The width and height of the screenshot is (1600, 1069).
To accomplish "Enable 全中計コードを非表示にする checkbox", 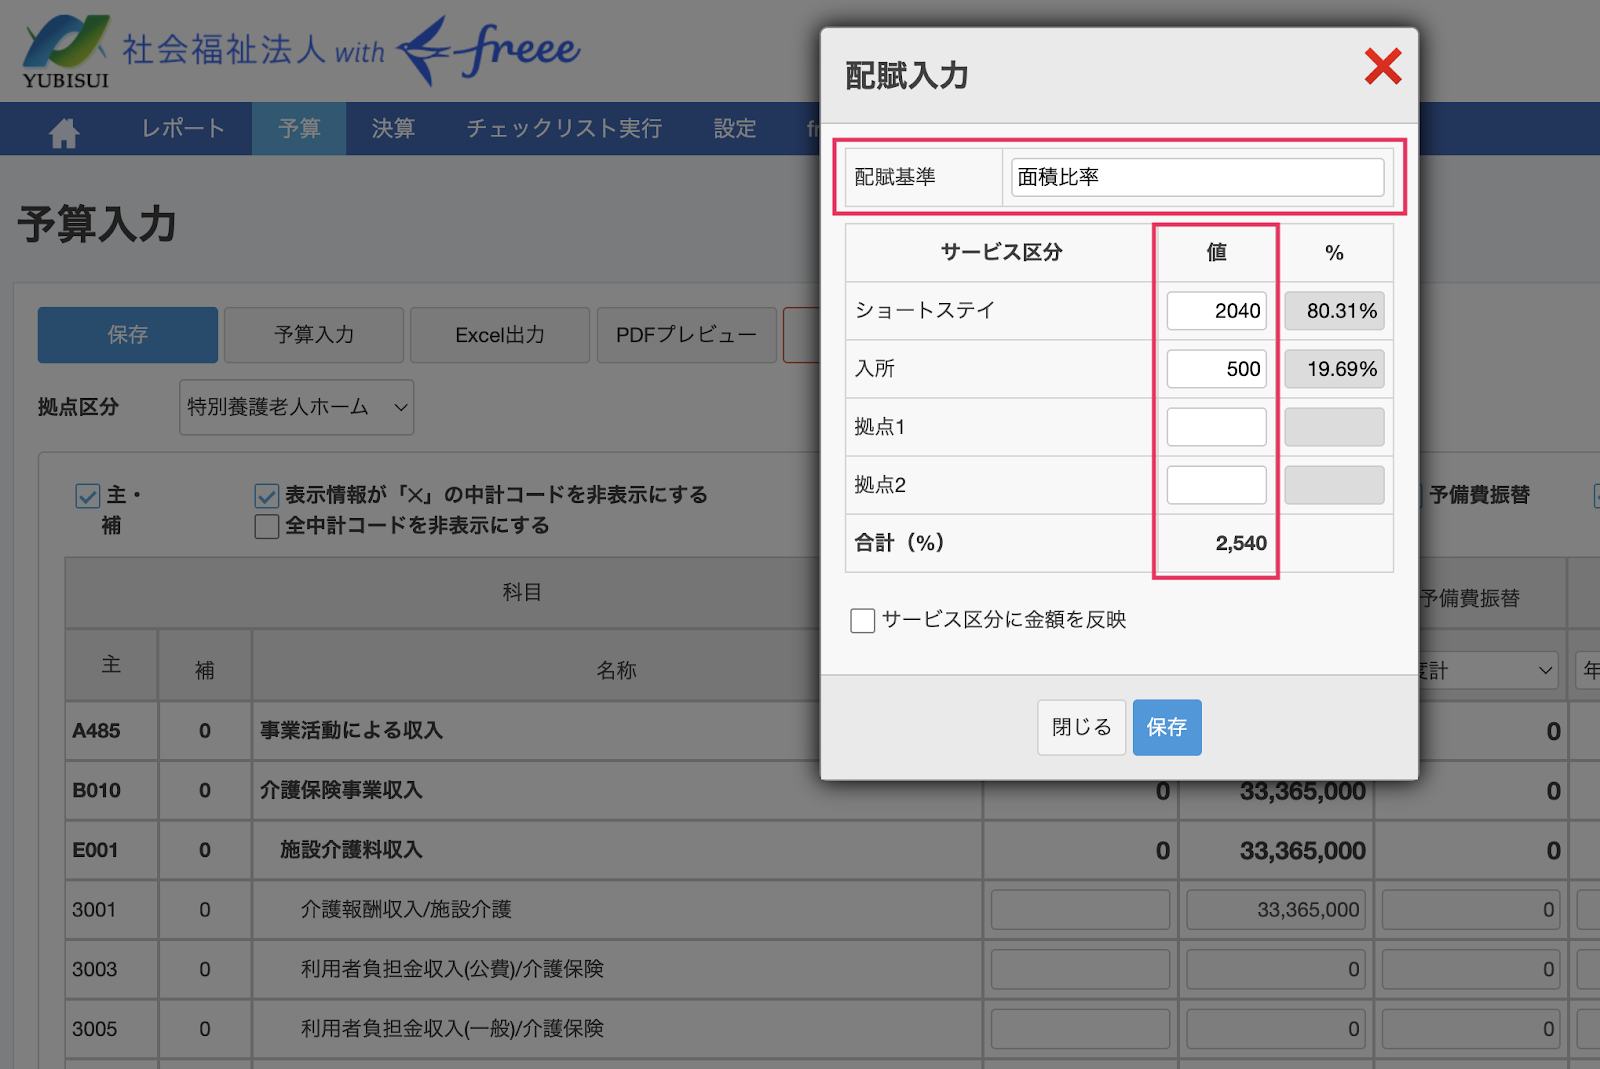I will click(266, 527).
